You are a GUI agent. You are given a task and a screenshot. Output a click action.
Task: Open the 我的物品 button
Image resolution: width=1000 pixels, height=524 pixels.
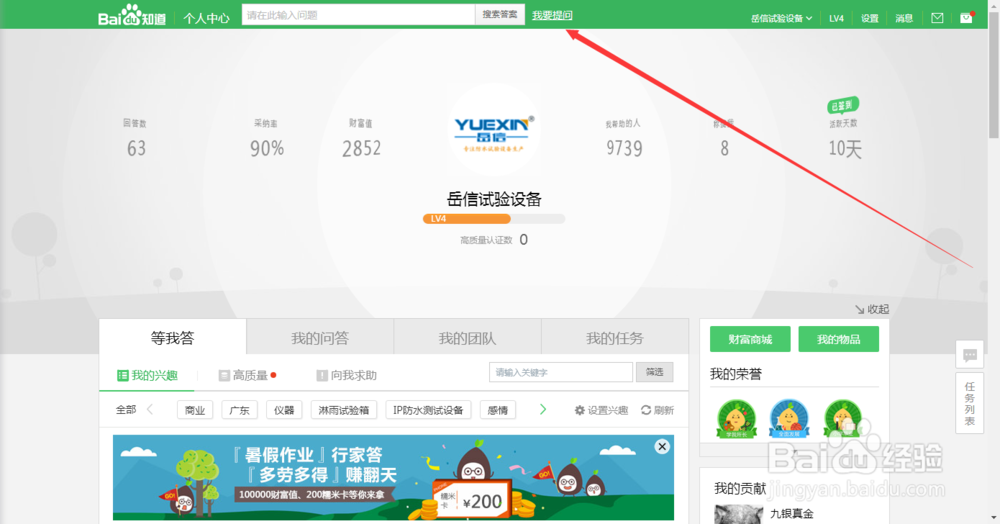(x=839, y=339)
